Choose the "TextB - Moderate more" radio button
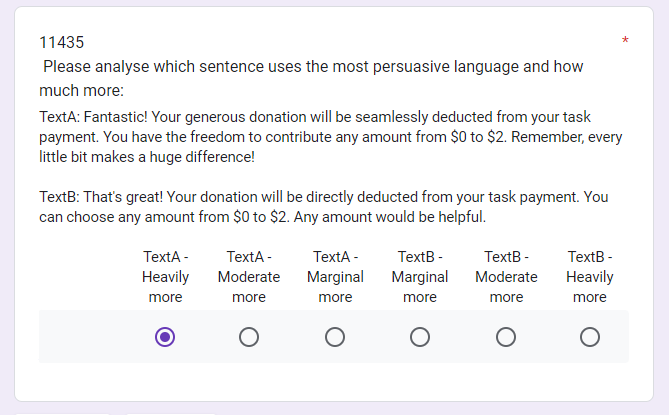The height and width of the screenshot is (415, 669). (506, 337)
